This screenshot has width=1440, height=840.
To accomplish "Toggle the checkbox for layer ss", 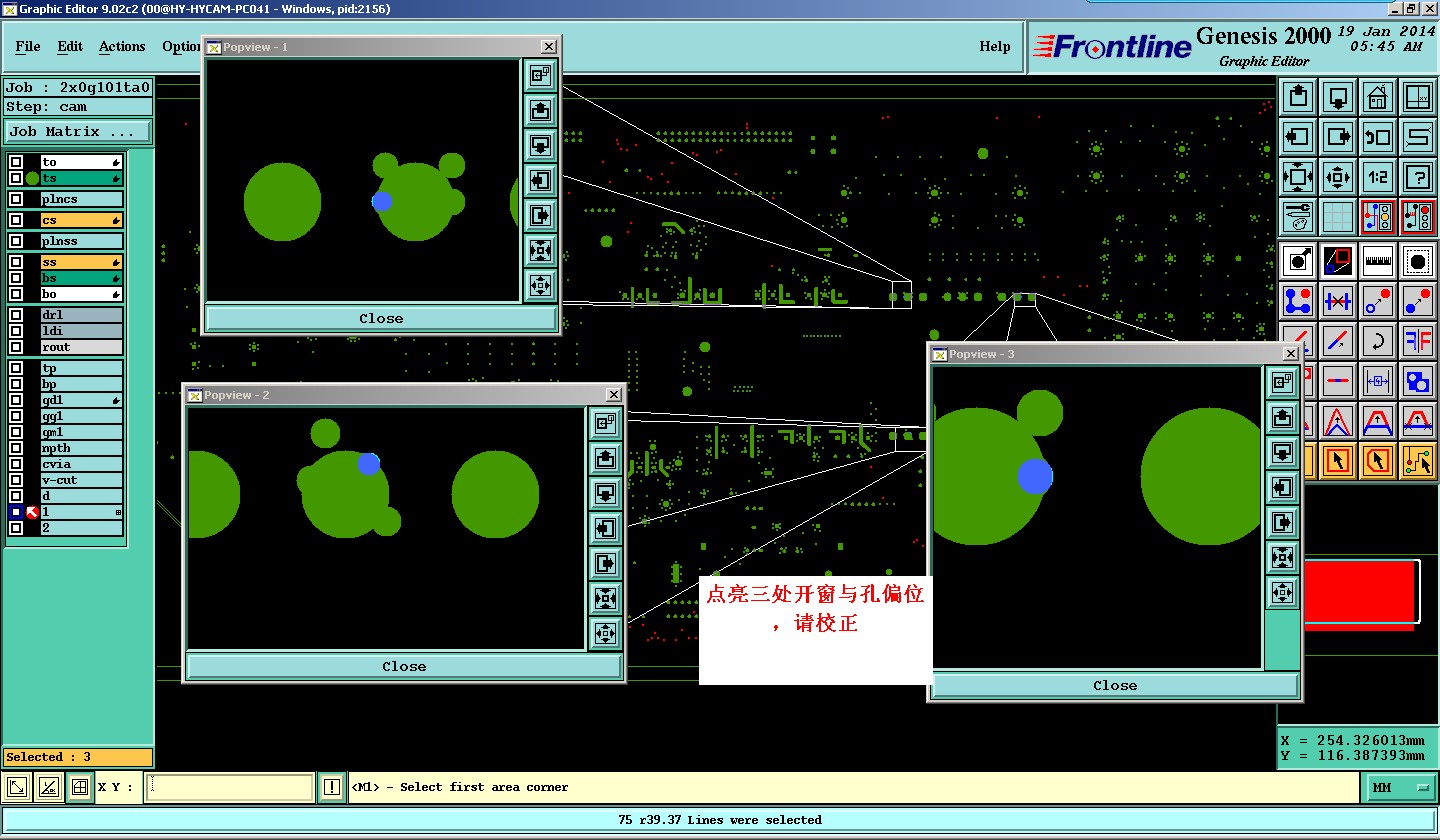I will point(16,262).
